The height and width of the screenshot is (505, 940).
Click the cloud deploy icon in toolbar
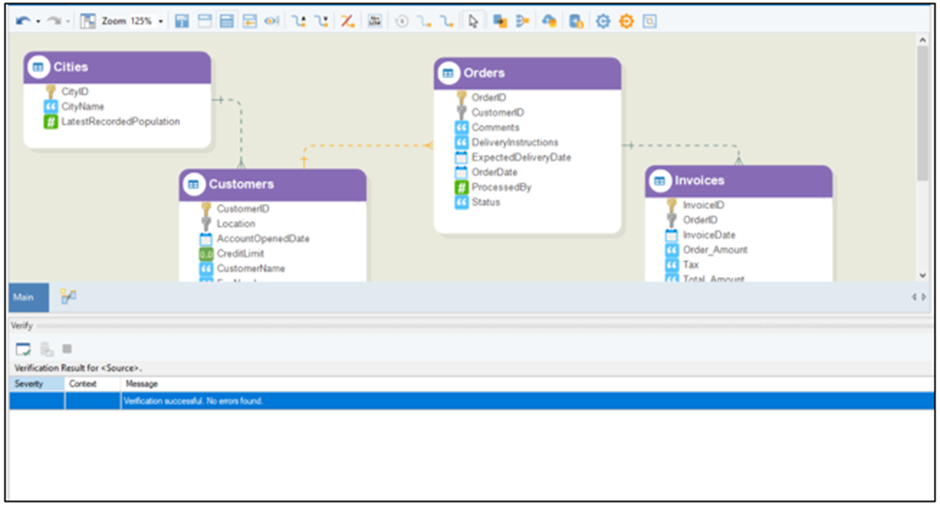(x=549, y=21)
